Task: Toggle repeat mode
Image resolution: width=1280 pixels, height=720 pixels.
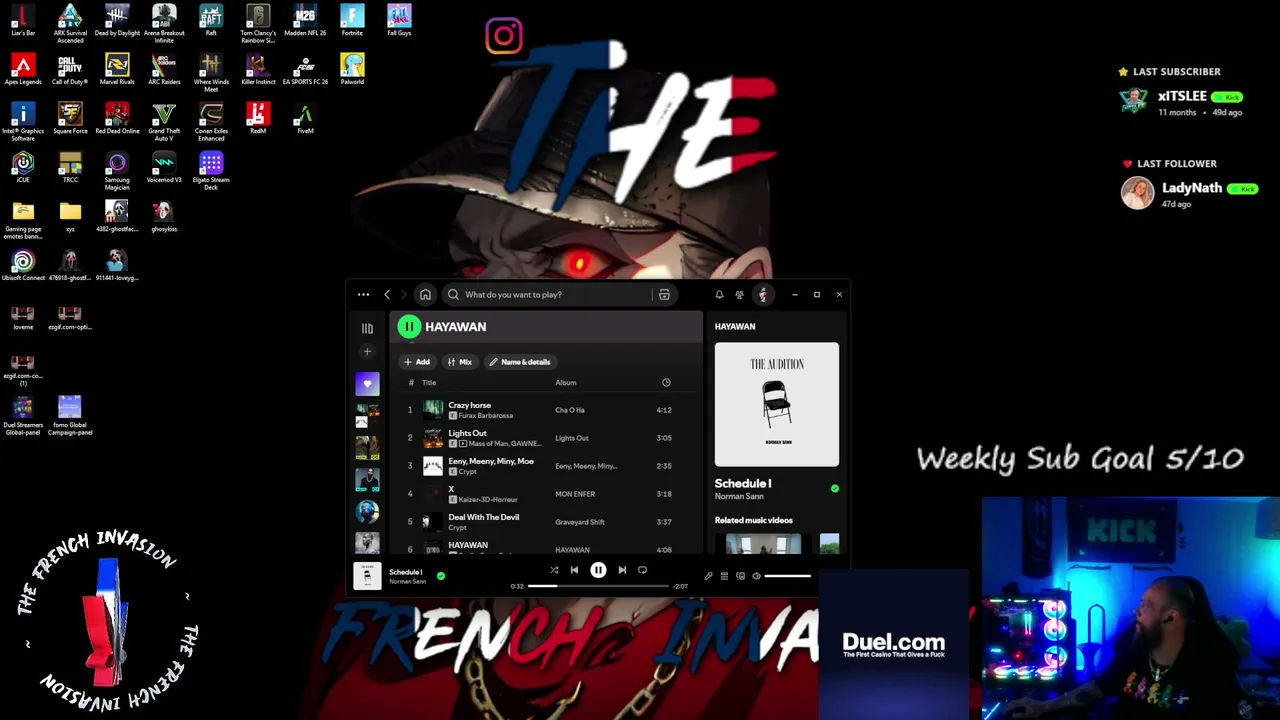Action: click(x=642, y=571)
